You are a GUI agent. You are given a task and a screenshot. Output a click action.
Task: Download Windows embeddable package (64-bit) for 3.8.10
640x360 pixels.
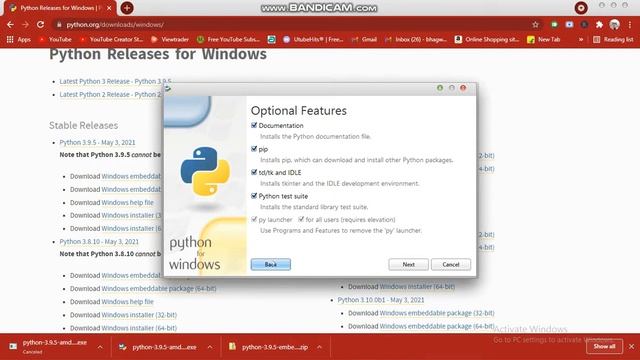tap(159, 289)
